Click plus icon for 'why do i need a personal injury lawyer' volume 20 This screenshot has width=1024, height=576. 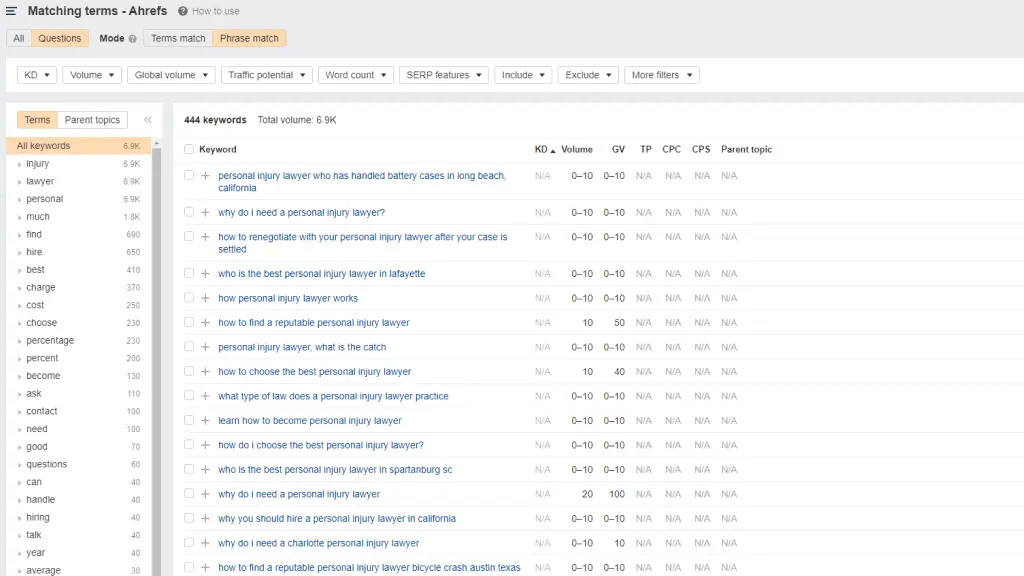click(205, 494)
